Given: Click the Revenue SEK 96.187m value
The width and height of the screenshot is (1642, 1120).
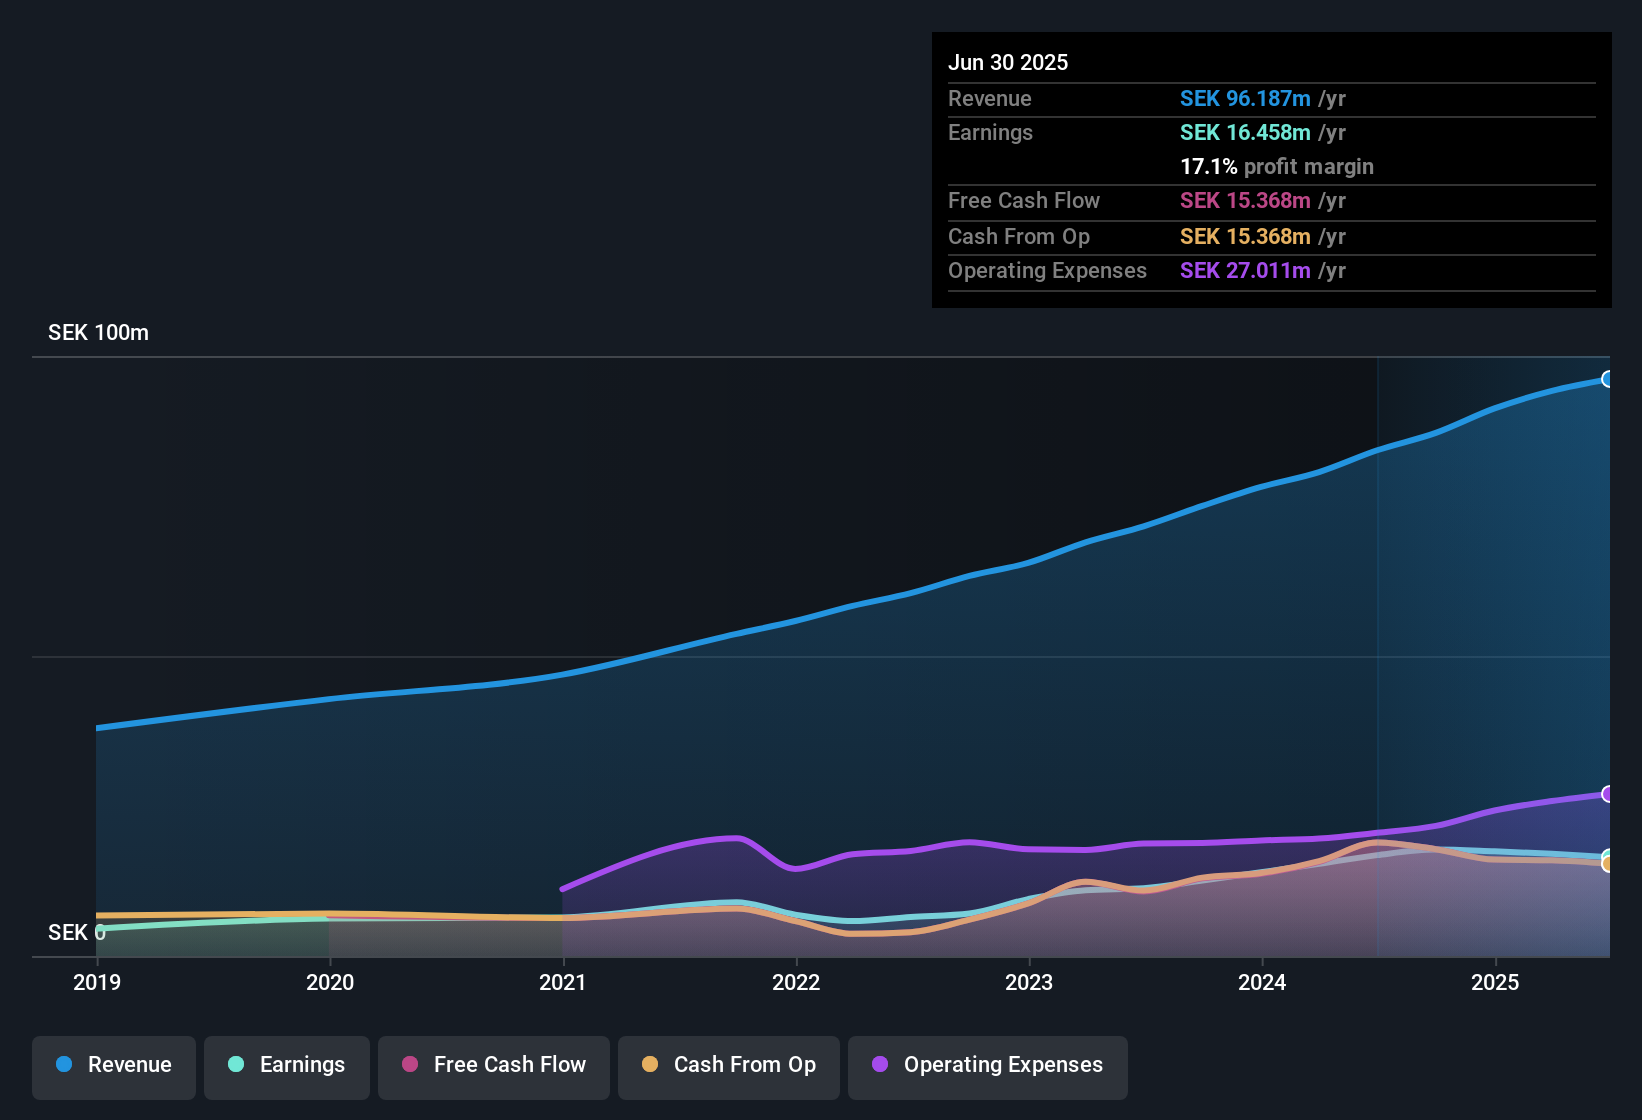Looking at the screenshot, I should point(1246,98).
